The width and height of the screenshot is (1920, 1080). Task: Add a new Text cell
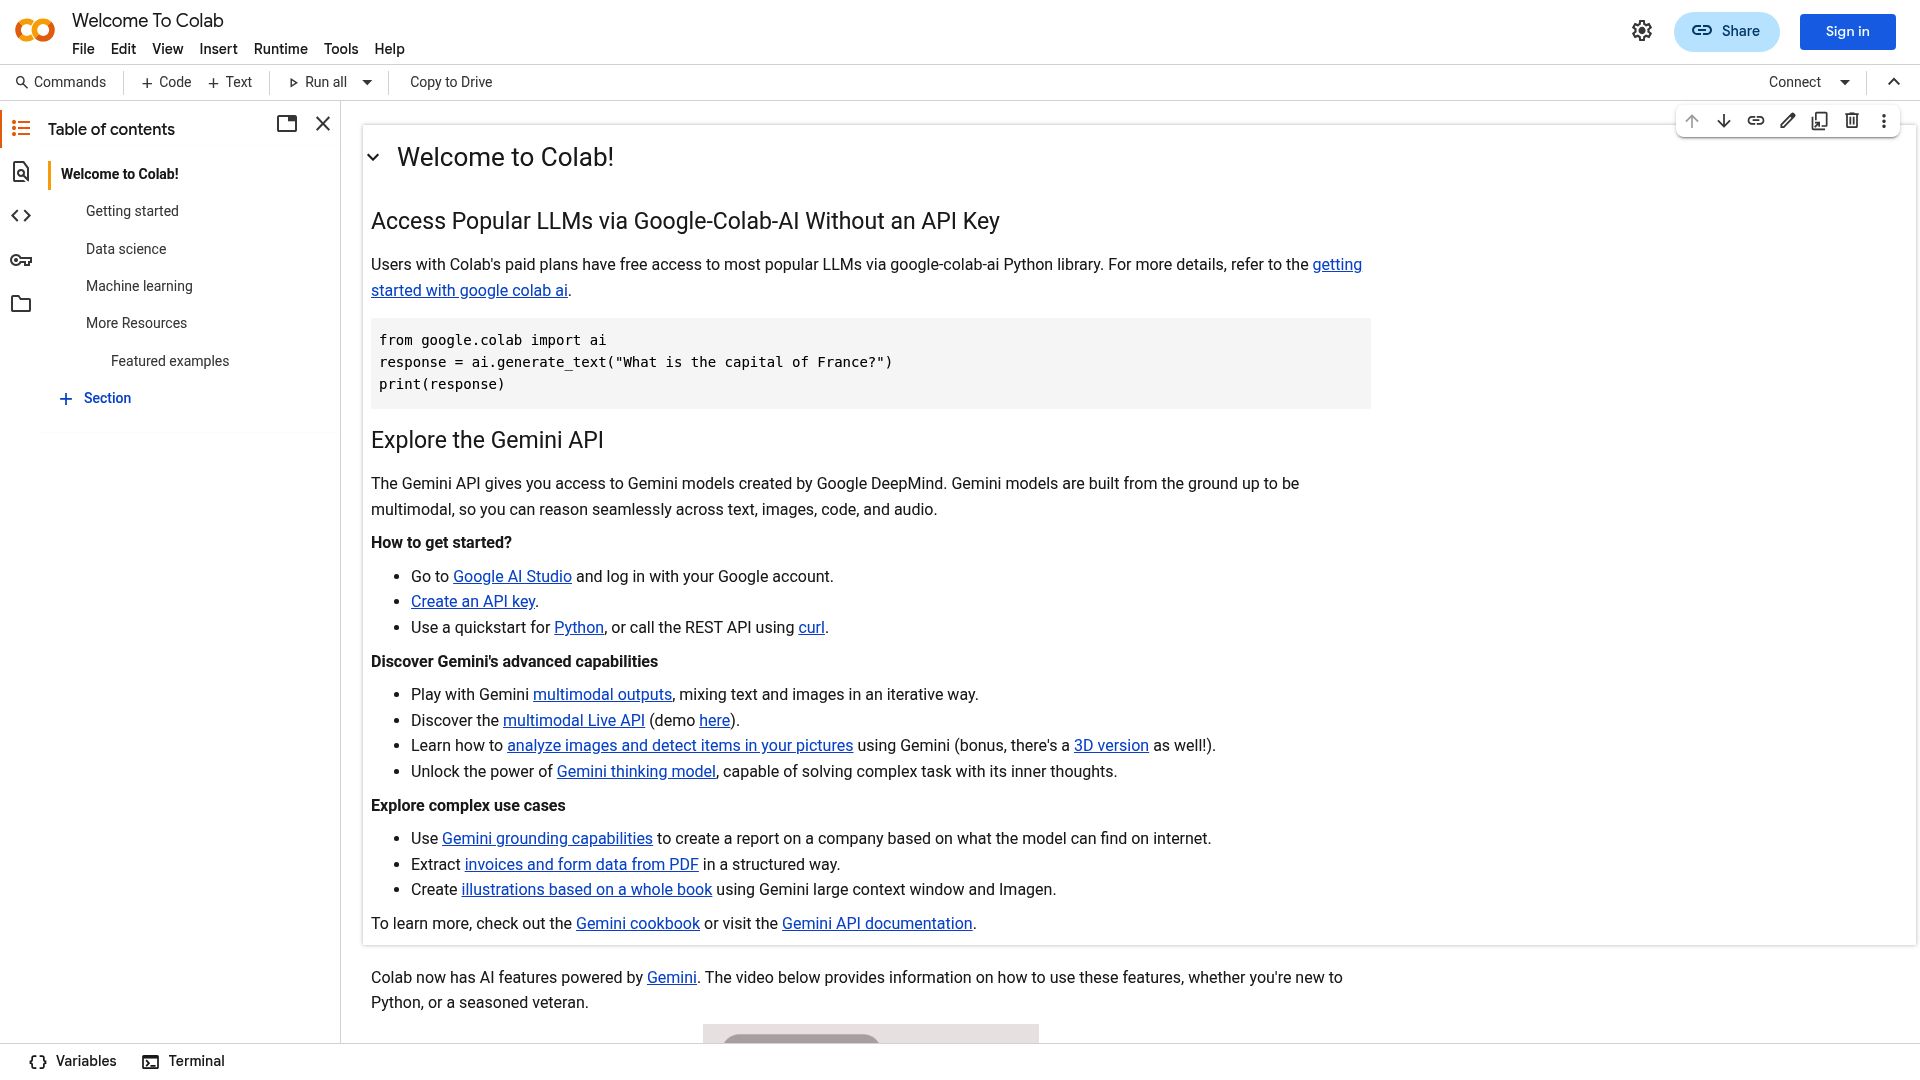(x=230, y=82)
